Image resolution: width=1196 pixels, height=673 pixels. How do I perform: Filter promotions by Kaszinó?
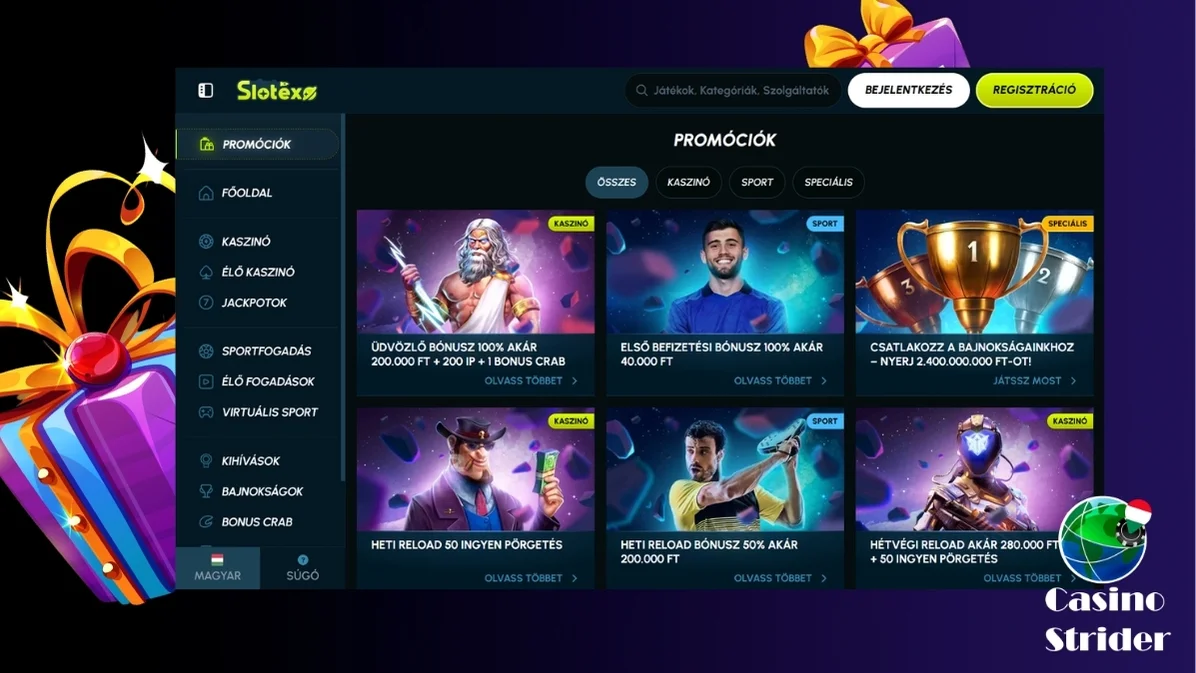click(x=688, y=182)
